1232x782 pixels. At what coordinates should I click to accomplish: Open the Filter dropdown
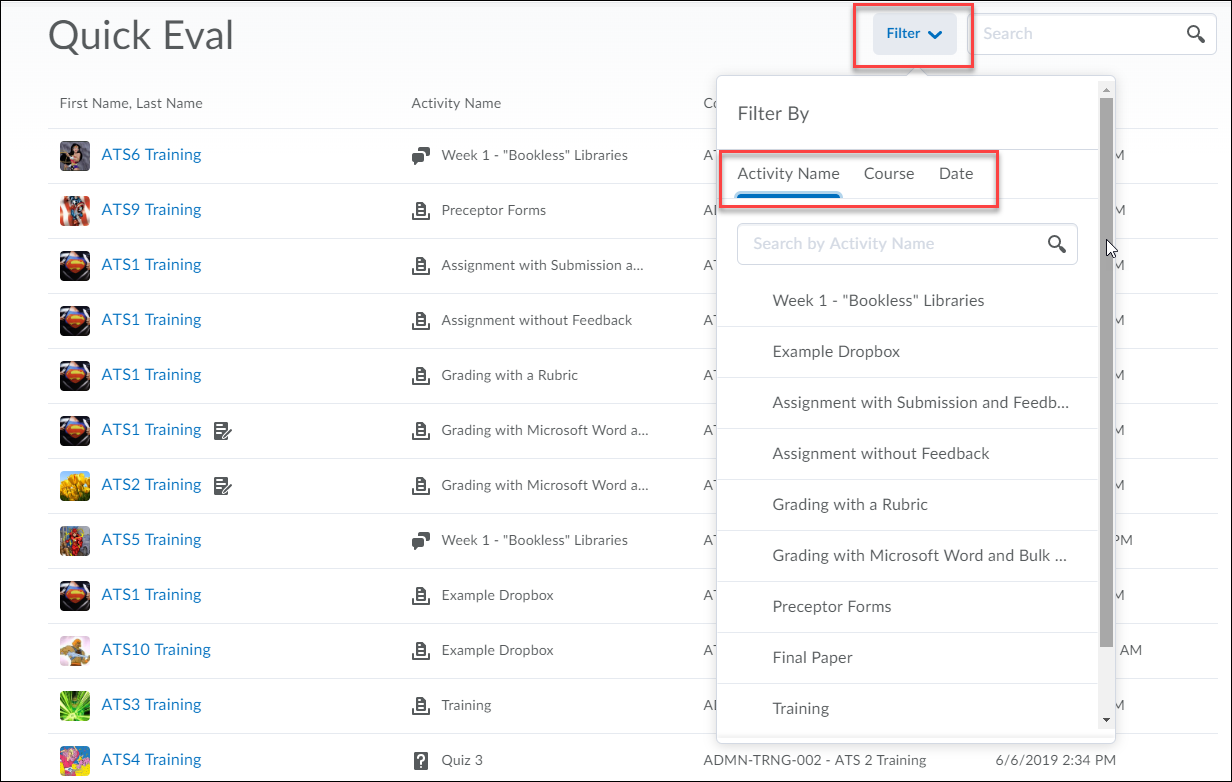912,32
